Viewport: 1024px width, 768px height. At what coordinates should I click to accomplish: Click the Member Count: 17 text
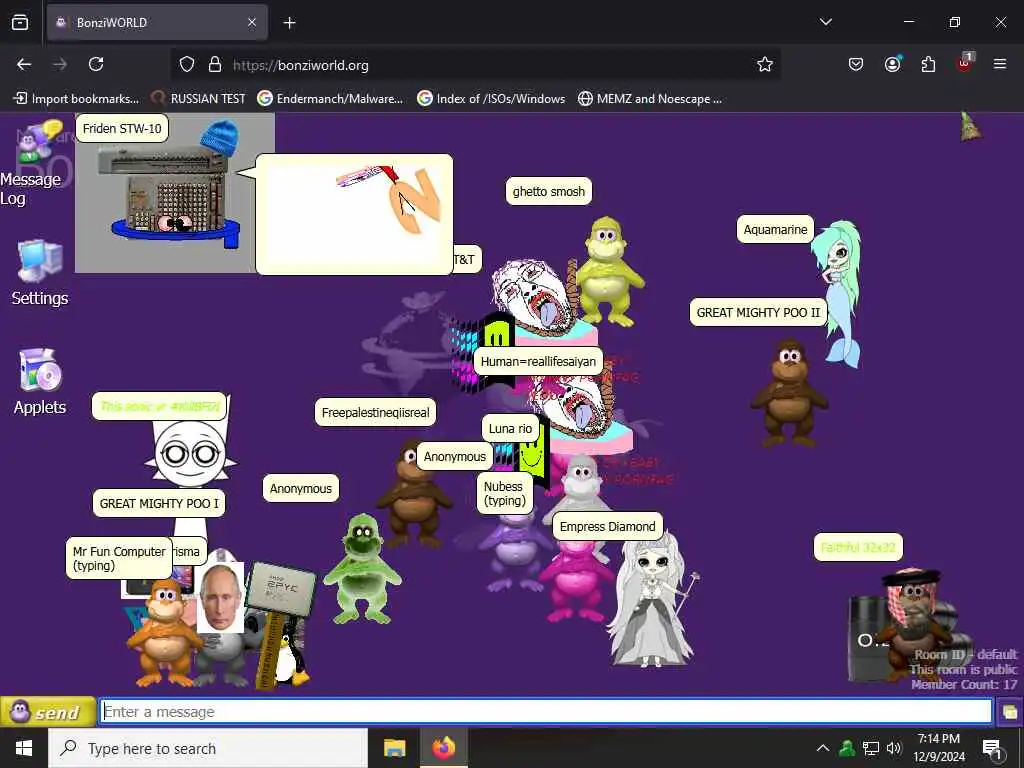(964, 684)
